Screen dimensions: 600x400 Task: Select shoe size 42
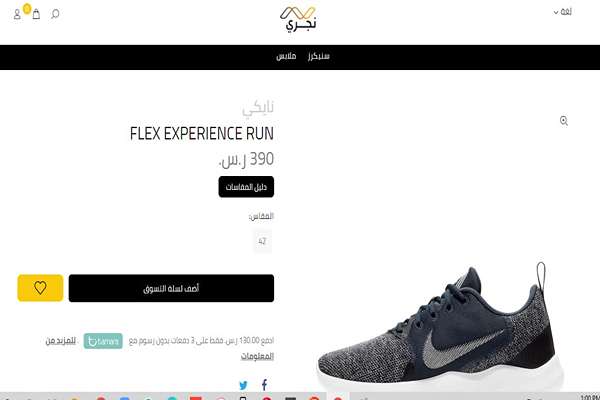tap(262, 241)
